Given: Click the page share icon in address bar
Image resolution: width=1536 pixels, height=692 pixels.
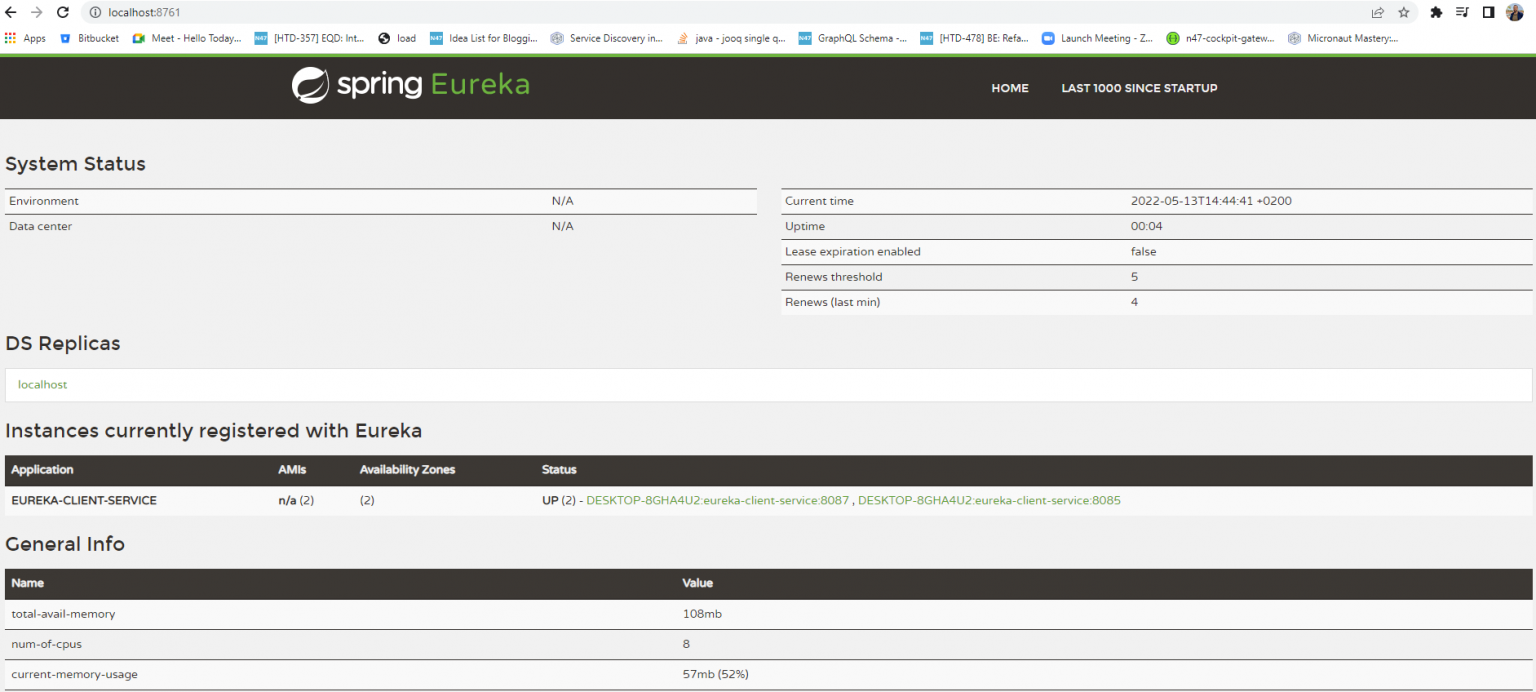Looking at the screenshot, I should pyautogui.click(x=1377, y=13).
